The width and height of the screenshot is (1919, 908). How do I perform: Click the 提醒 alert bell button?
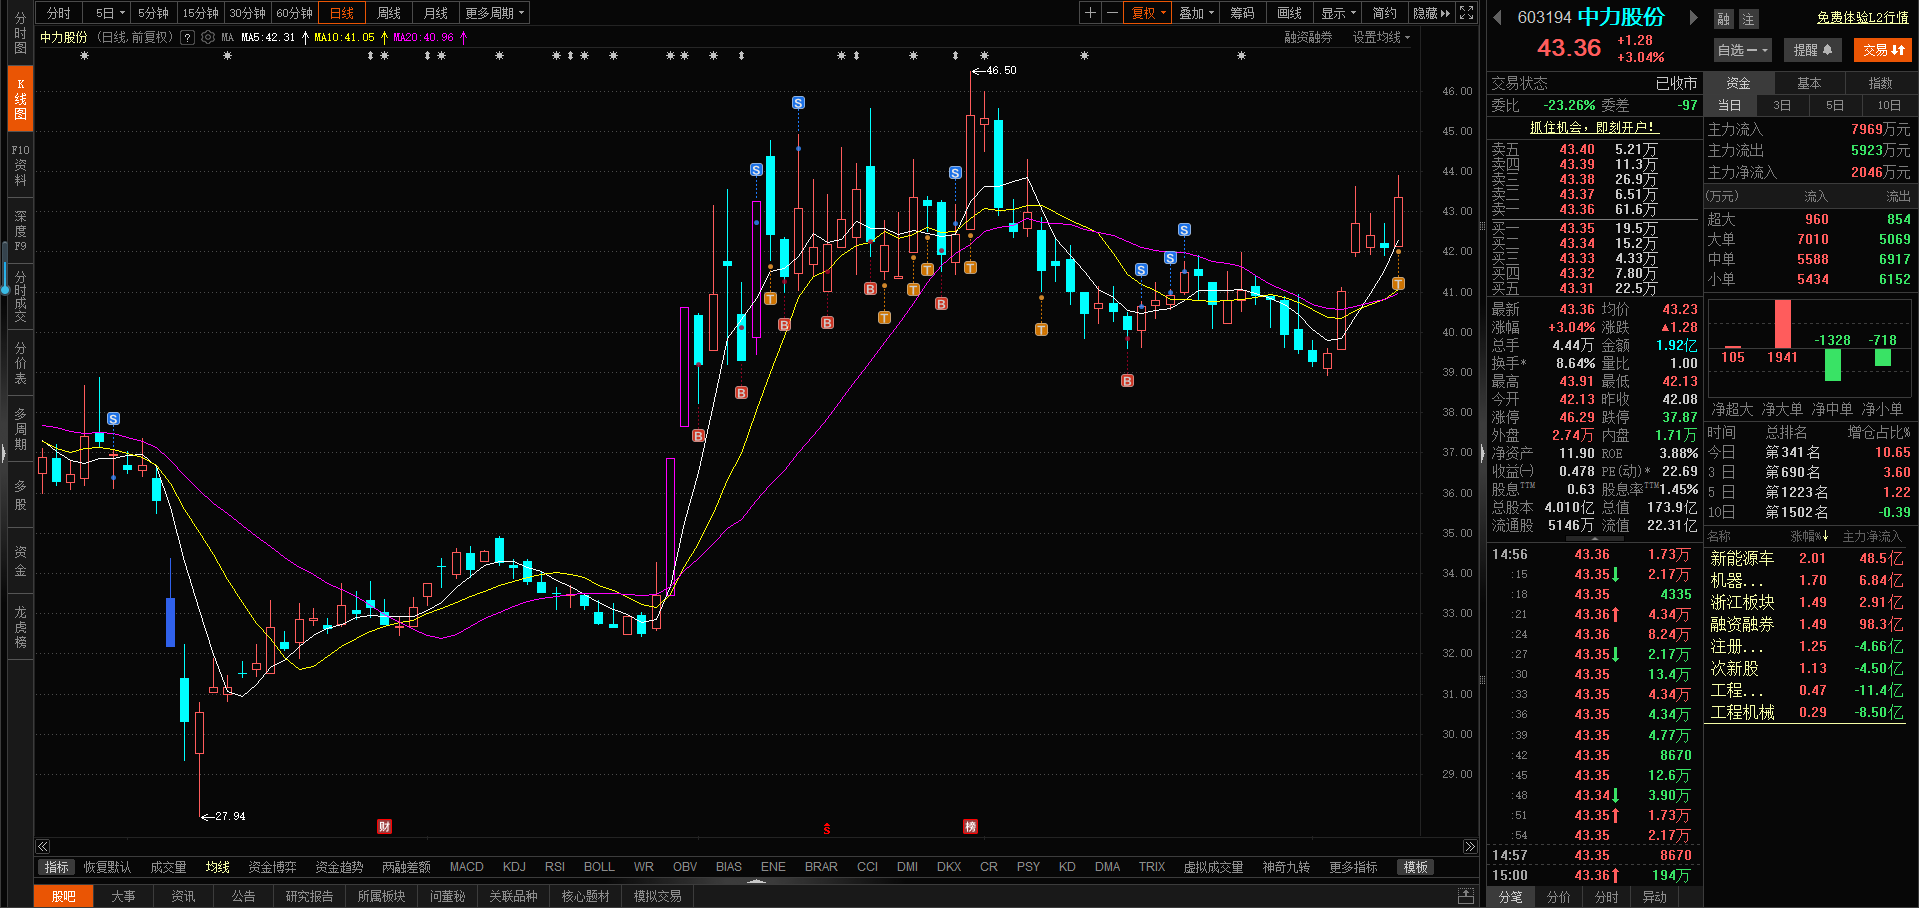click(1812, 50)
